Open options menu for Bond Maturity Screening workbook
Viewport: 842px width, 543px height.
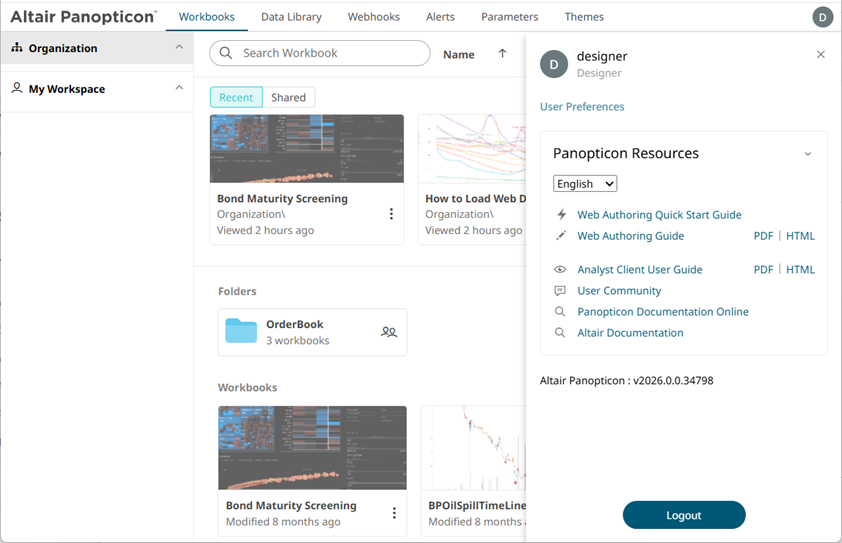coord(394,513)
